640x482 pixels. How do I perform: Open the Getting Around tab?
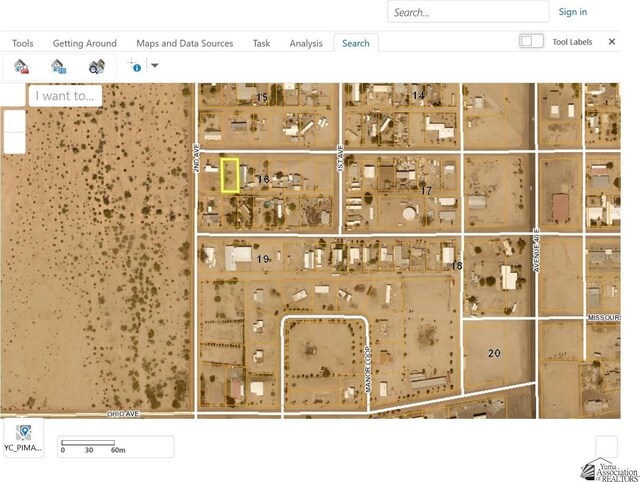pos(84,43)
